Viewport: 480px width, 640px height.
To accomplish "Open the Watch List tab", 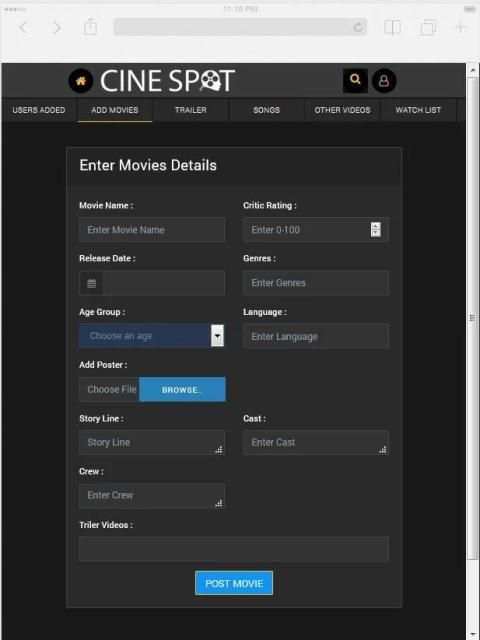I will [418, 110].
